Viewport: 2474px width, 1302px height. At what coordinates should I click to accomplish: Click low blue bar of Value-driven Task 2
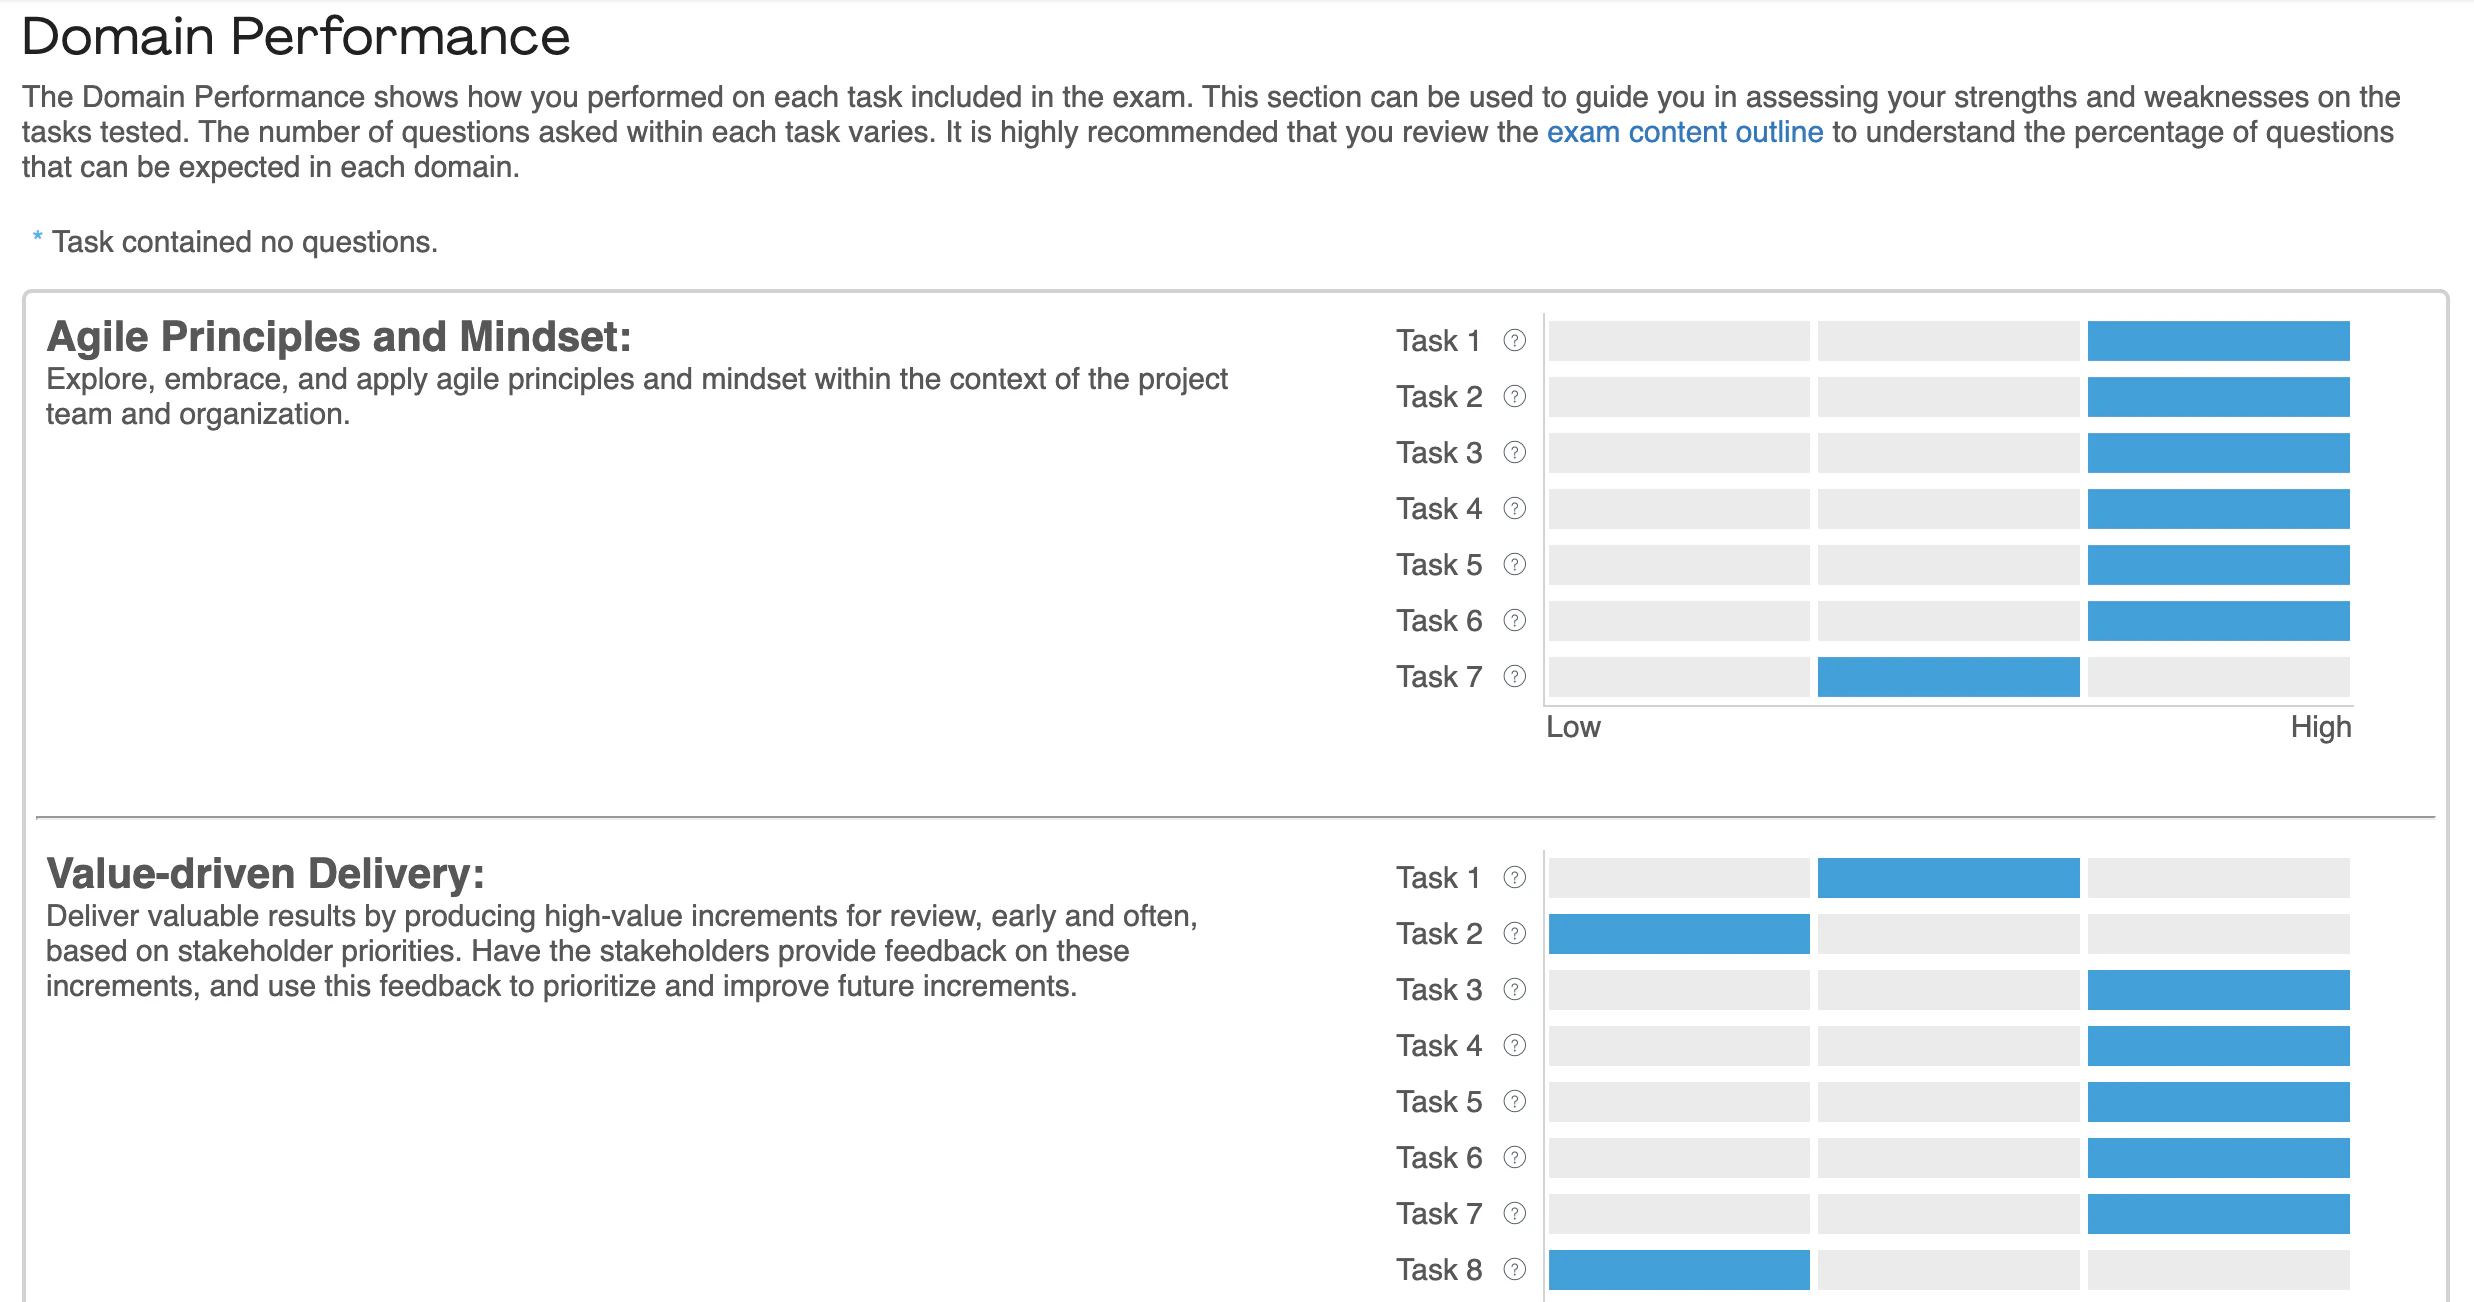click(1679, 934)
